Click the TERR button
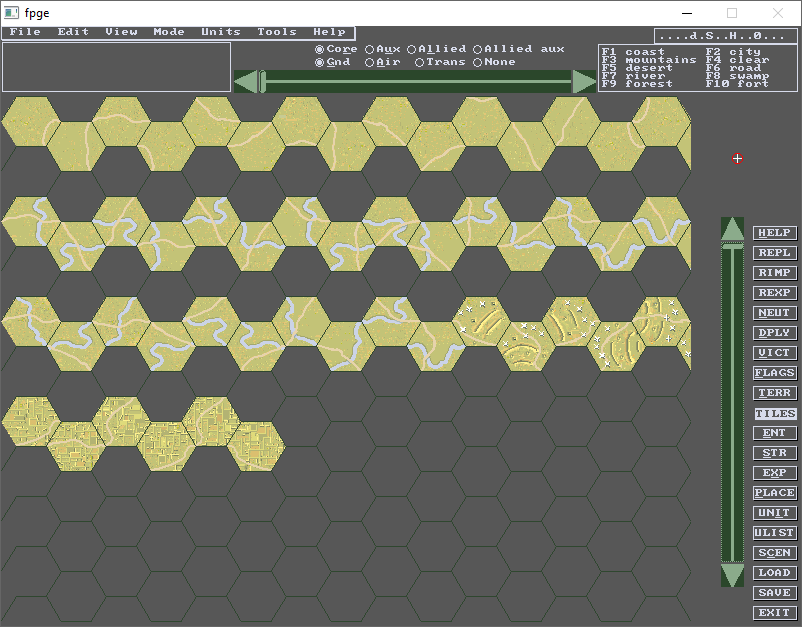802x627 pixels. pyautogui.click(x=774, y=393)
